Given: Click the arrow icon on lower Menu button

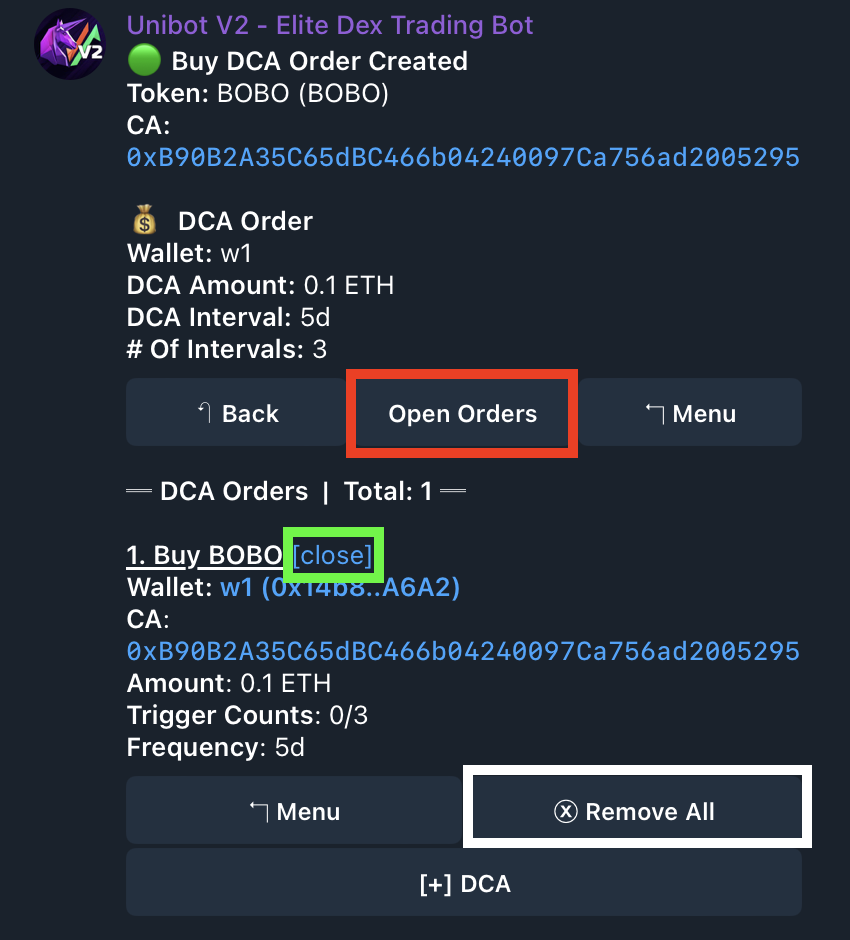Looking at the screenshot, I should [x=259, y=812].
